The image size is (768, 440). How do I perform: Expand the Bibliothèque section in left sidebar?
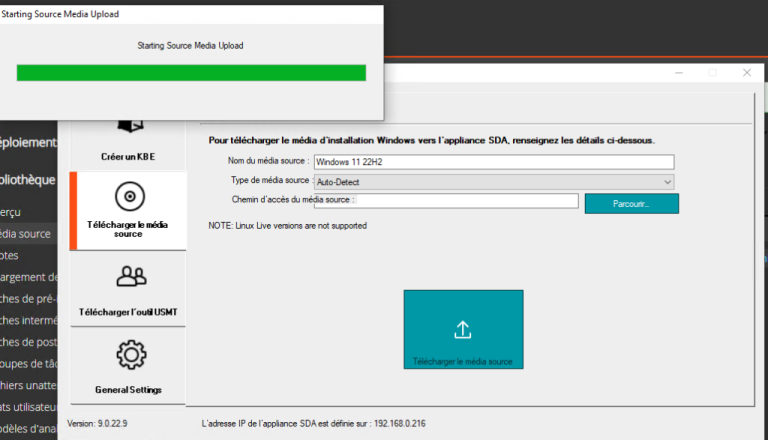coord(28,181)
